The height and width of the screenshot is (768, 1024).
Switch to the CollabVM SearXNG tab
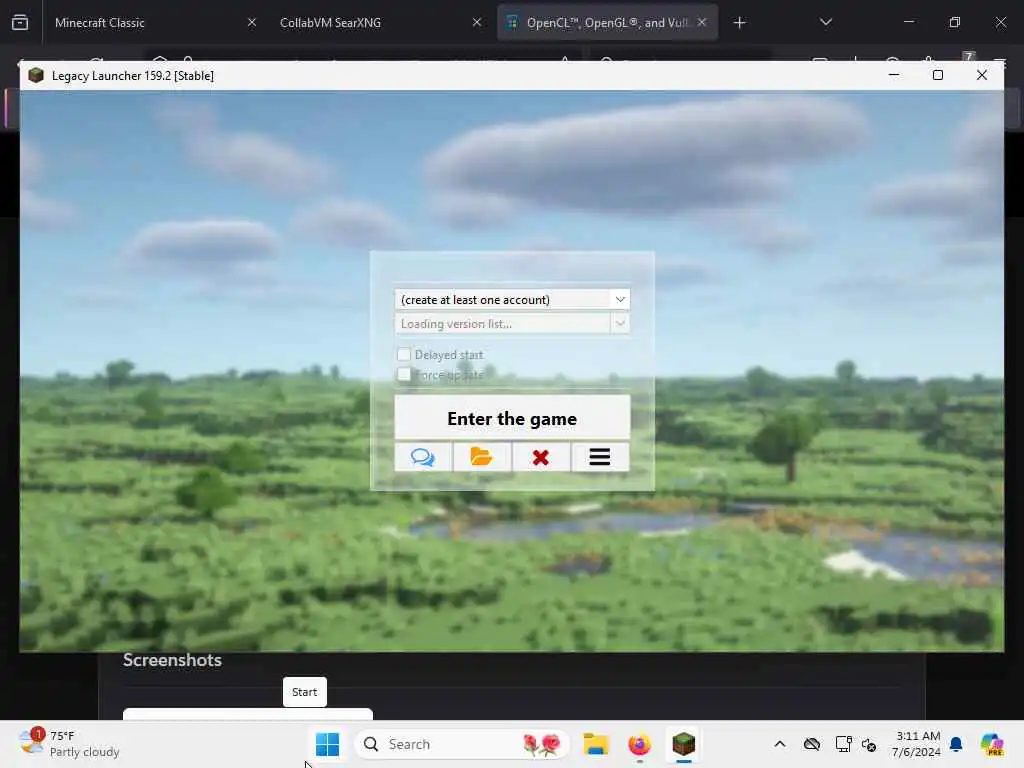point(377,23)
